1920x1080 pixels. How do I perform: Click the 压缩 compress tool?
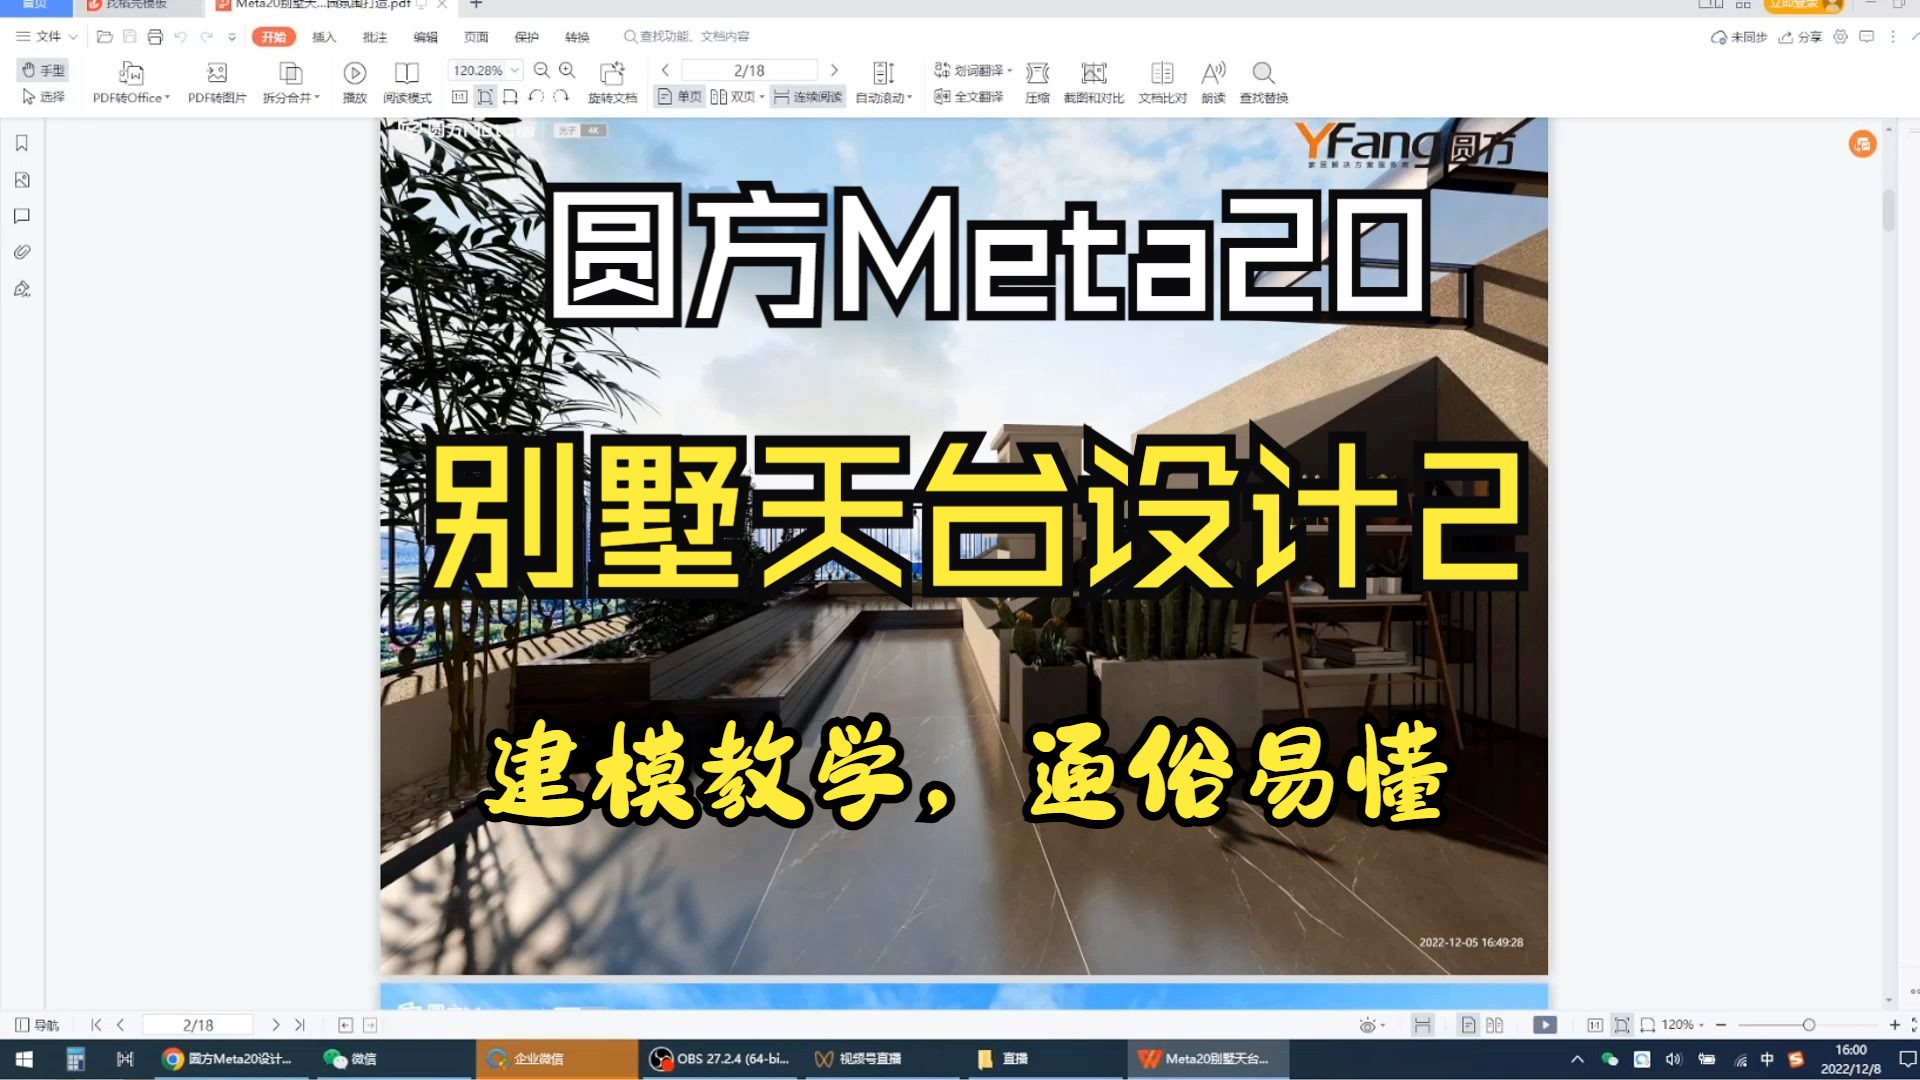(1037, 82)
